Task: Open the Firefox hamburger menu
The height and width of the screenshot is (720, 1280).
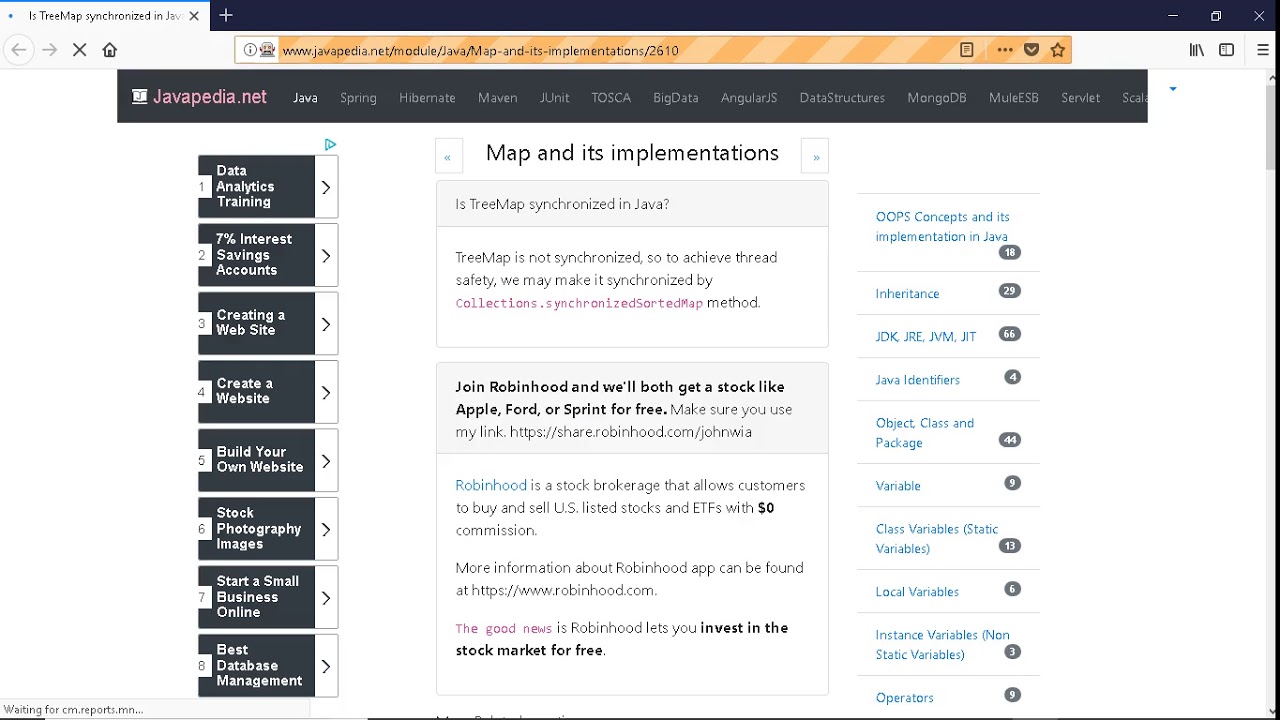Action: tap(1263, 50)
